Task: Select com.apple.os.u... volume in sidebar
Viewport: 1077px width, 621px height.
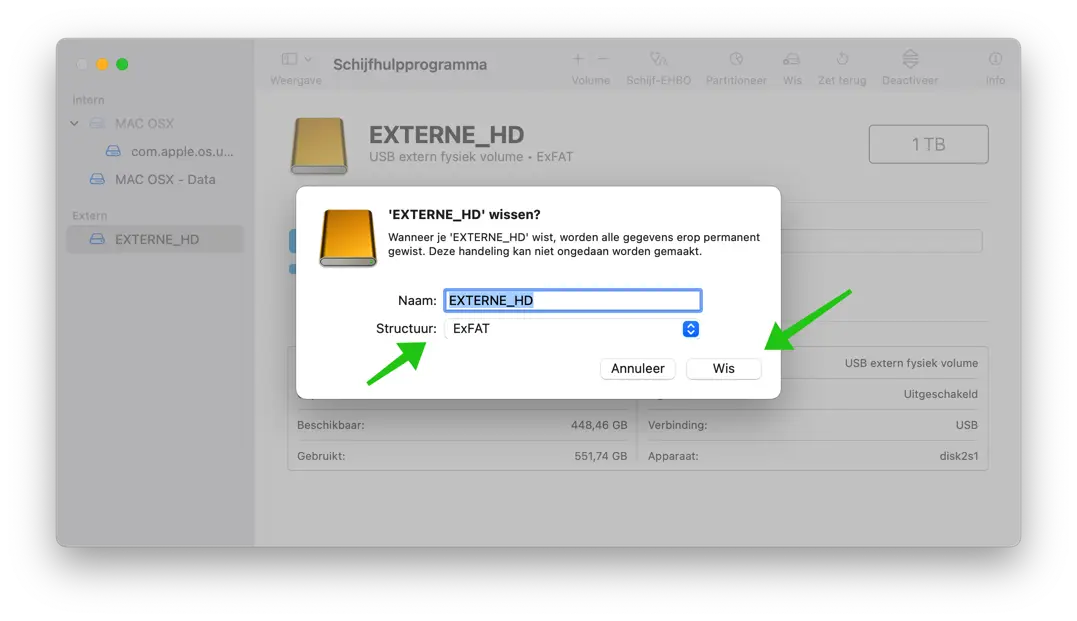Action: (x=182, y=152)
